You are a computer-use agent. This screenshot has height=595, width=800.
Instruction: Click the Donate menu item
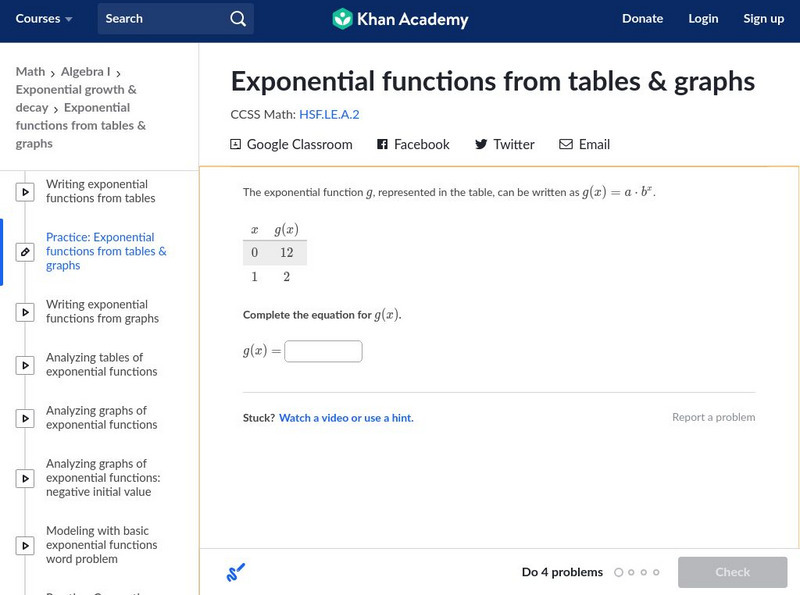coord(642,19)
